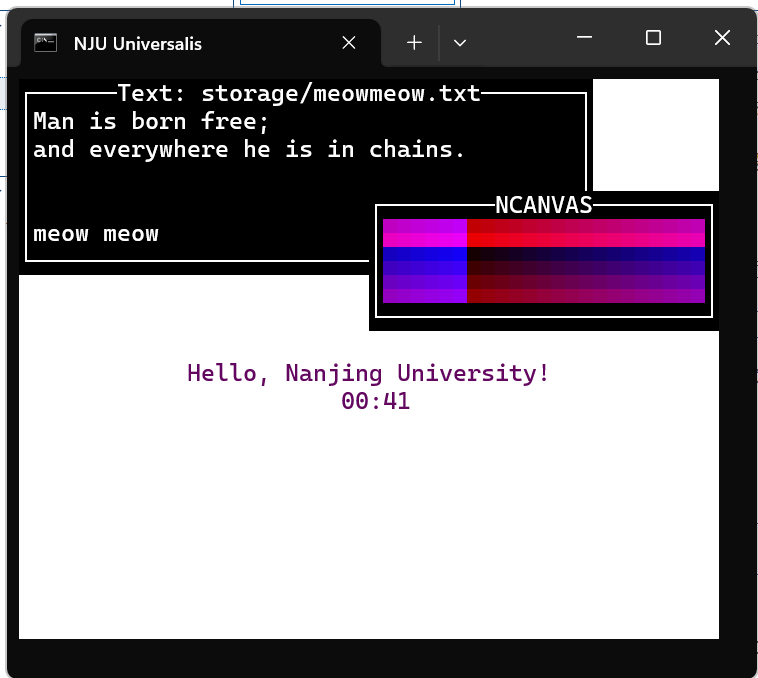Click the 00:41 timer display
The width and height of the screenshot is (758, 678).
tap(375, 401)
